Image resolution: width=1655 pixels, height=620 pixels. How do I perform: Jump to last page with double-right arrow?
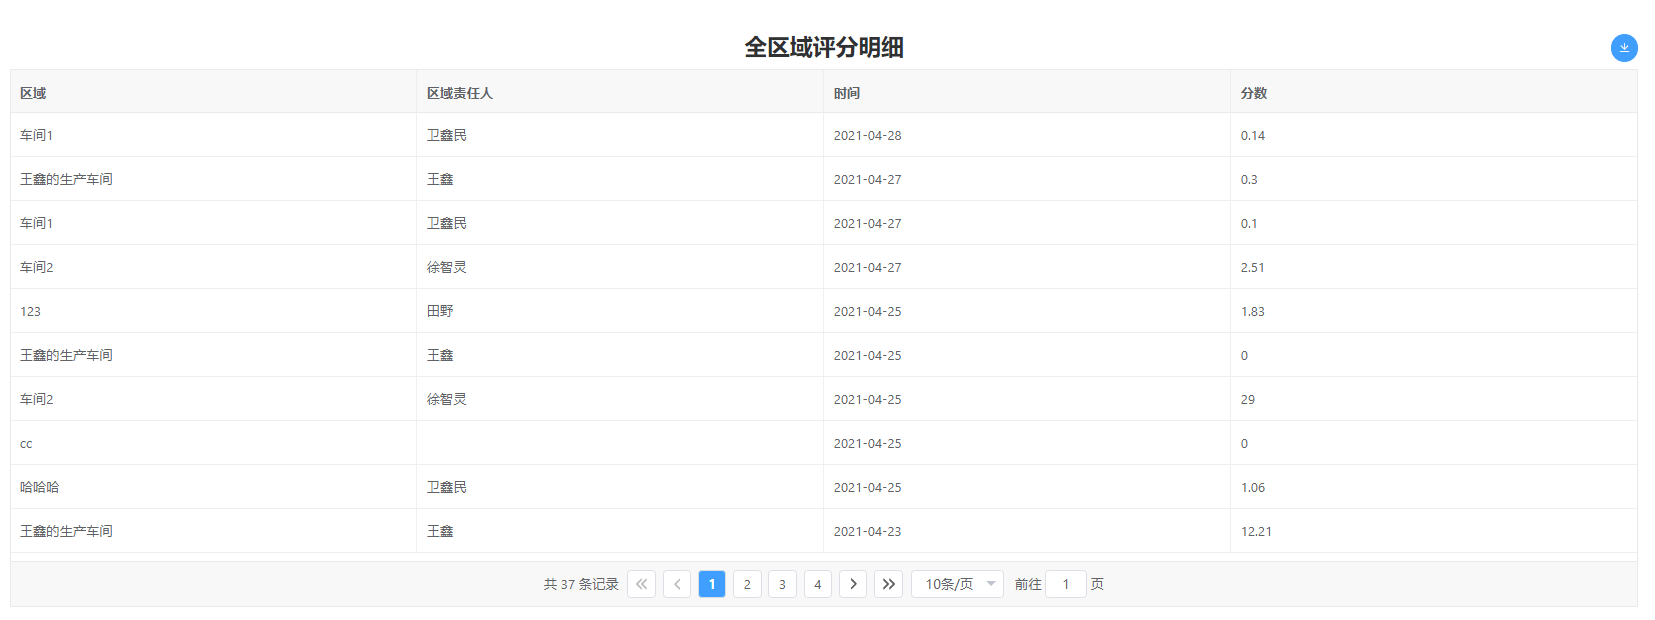888,584
